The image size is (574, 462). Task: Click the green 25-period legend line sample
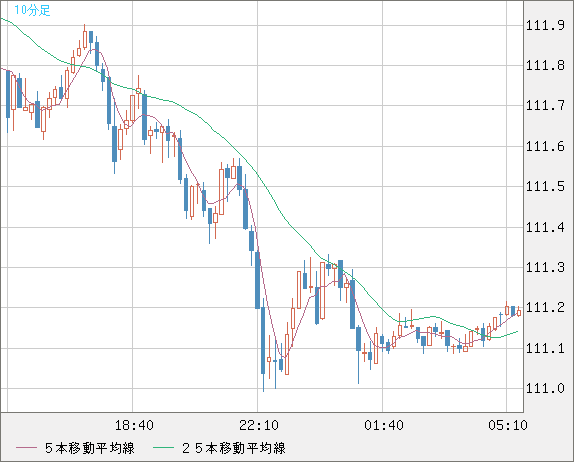[x=163, y=448]
